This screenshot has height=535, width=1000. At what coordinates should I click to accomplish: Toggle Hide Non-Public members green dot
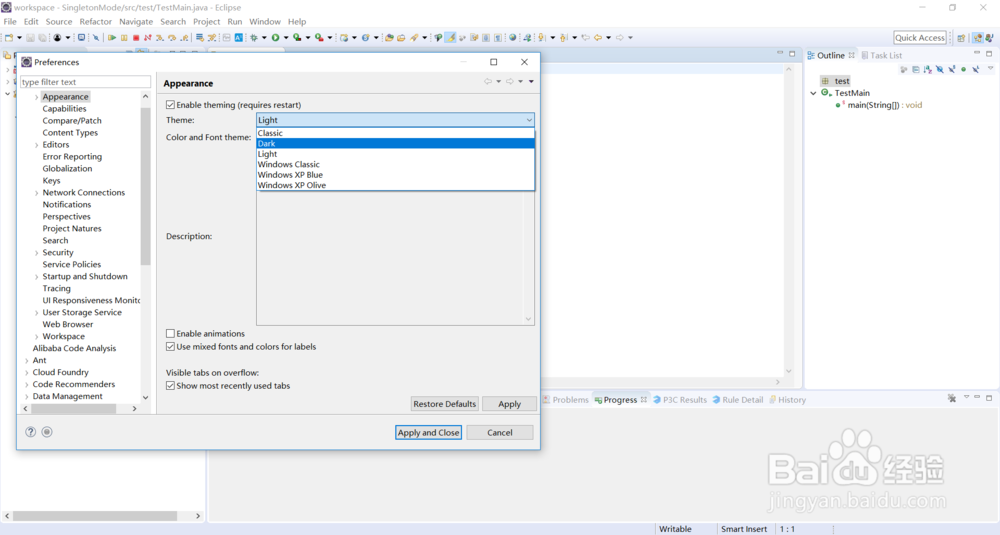(963, 70)
